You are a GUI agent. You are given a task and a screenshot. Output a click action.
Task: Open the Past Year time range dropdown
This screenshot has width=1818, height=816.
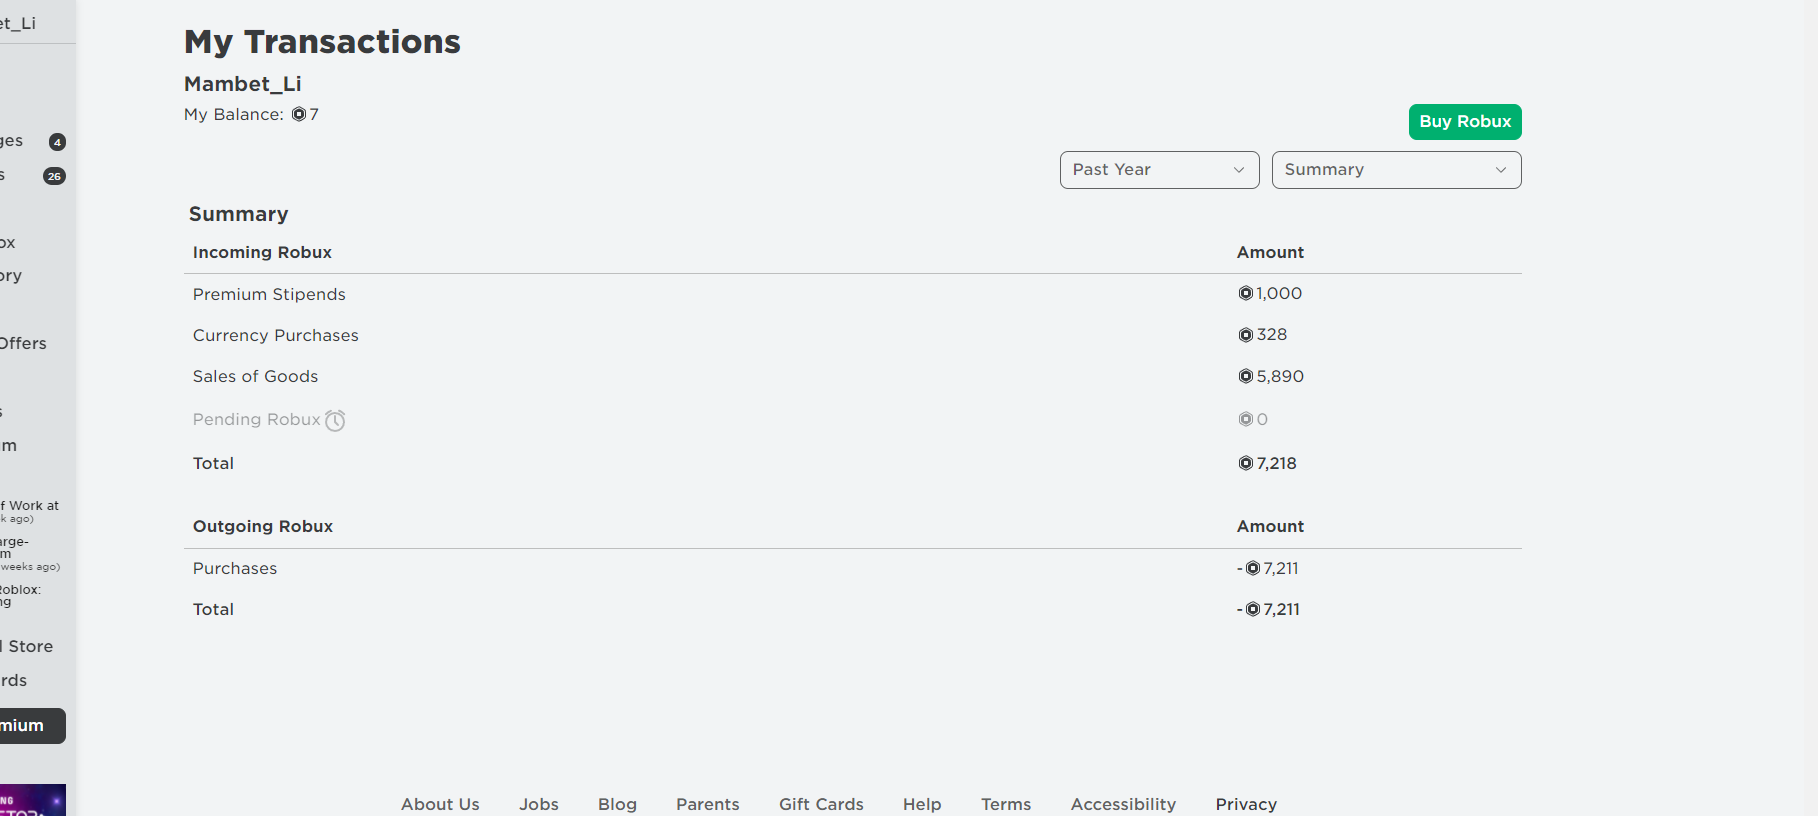coord(1159,170)
